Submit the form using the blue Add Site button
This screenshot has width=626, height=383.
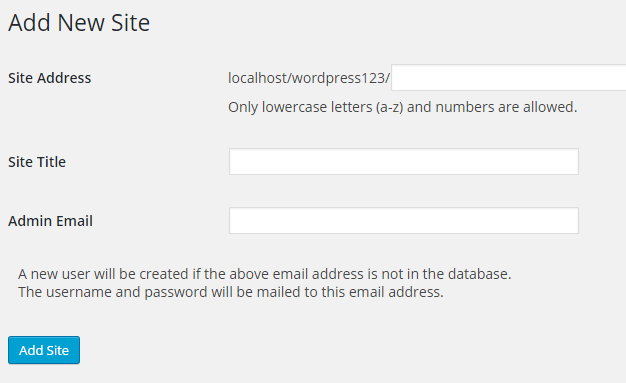point(44,350)
